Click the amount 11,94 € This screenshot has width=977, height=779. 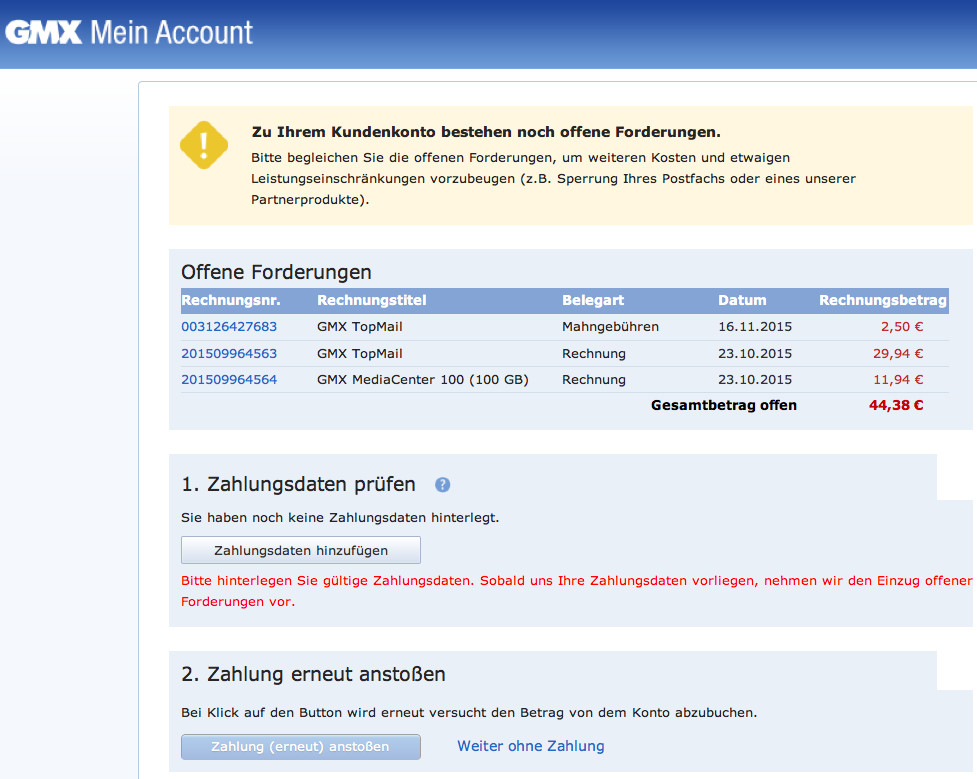click(x=898, y=380)
